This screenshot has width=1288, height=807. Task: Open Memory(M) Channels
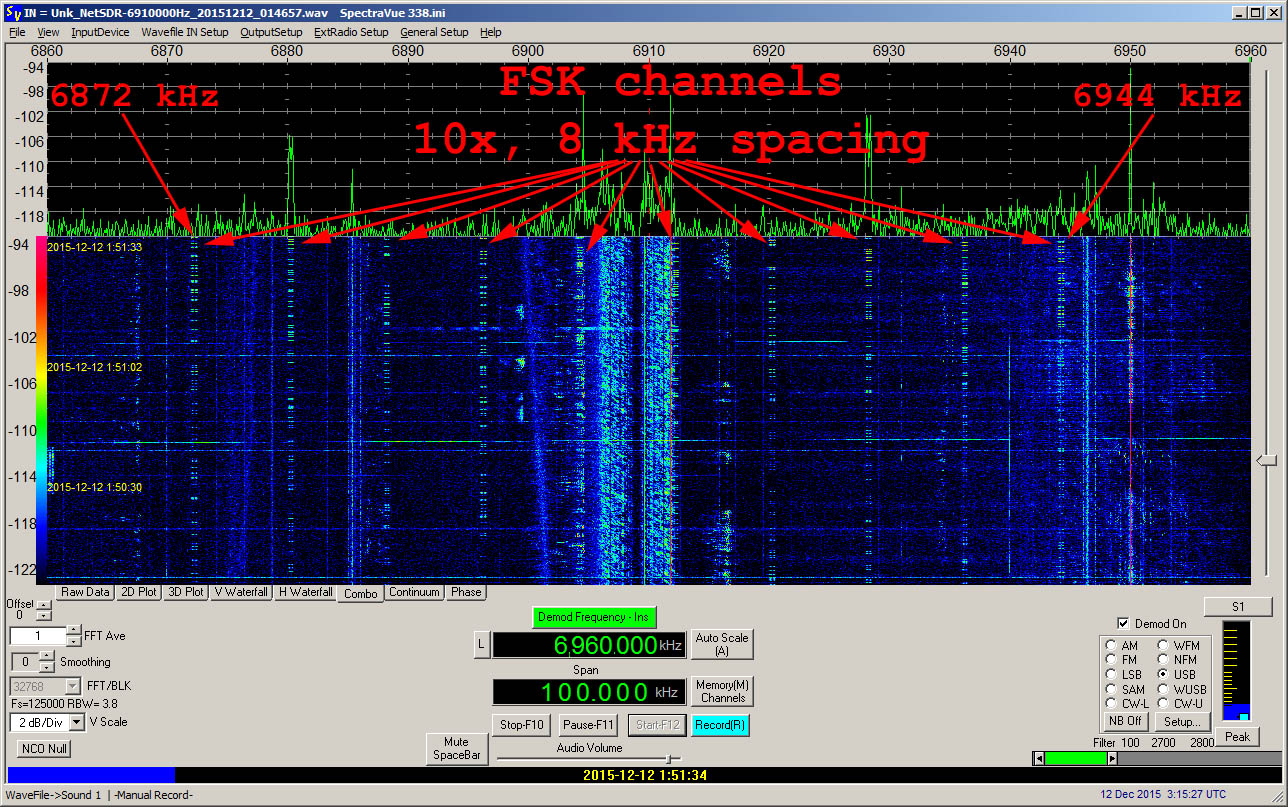pyautogui.click(x=721, y=692)
